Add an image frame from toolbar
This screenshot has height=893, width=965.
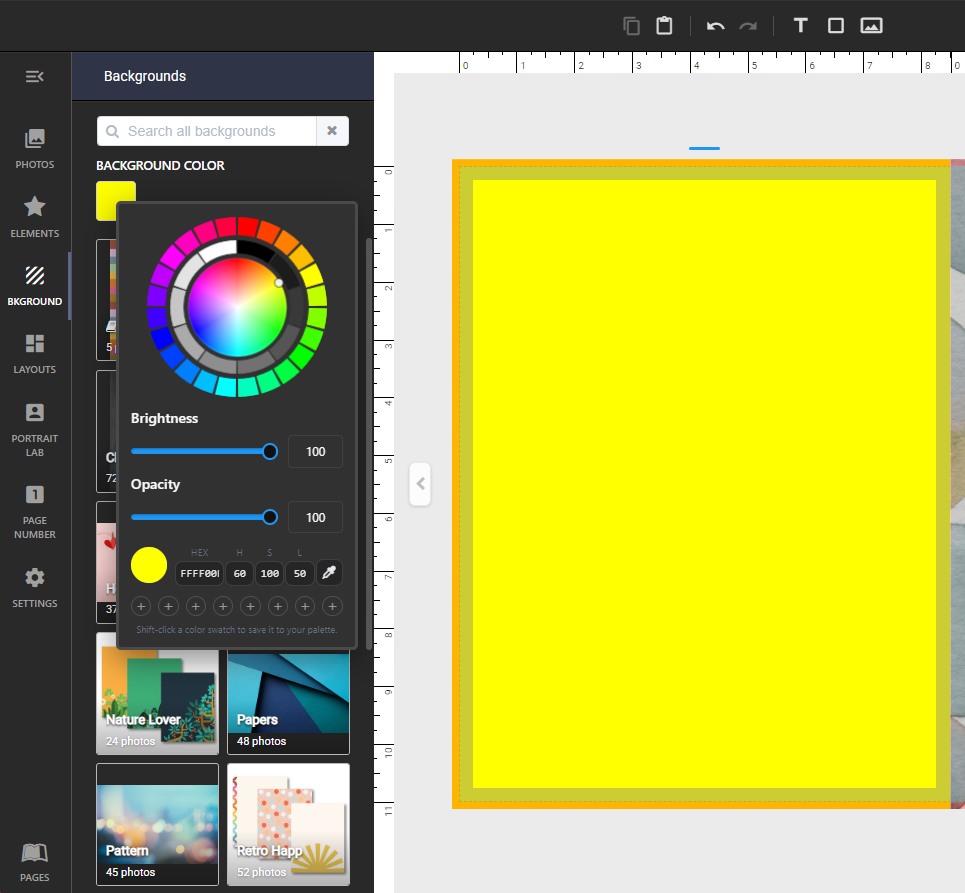pos(871,25)
